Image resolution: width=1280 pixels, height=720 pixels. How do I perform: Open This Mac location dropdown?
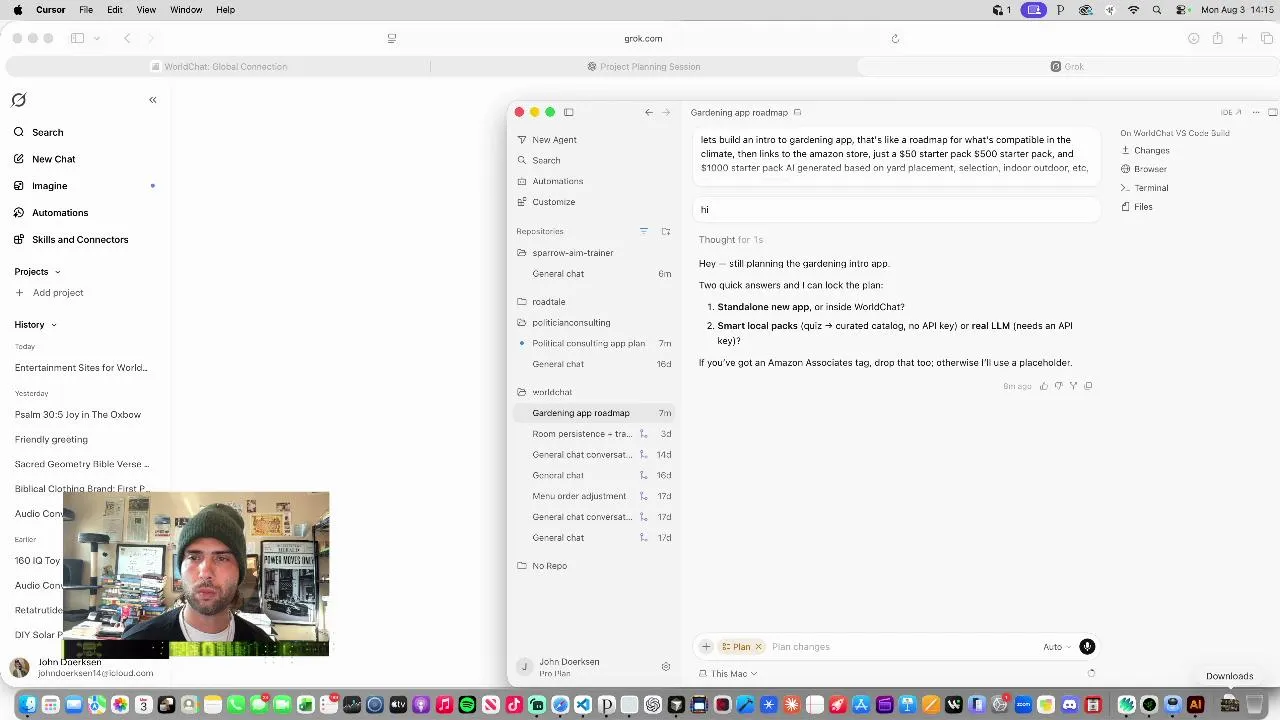click(x=728, y=674)
